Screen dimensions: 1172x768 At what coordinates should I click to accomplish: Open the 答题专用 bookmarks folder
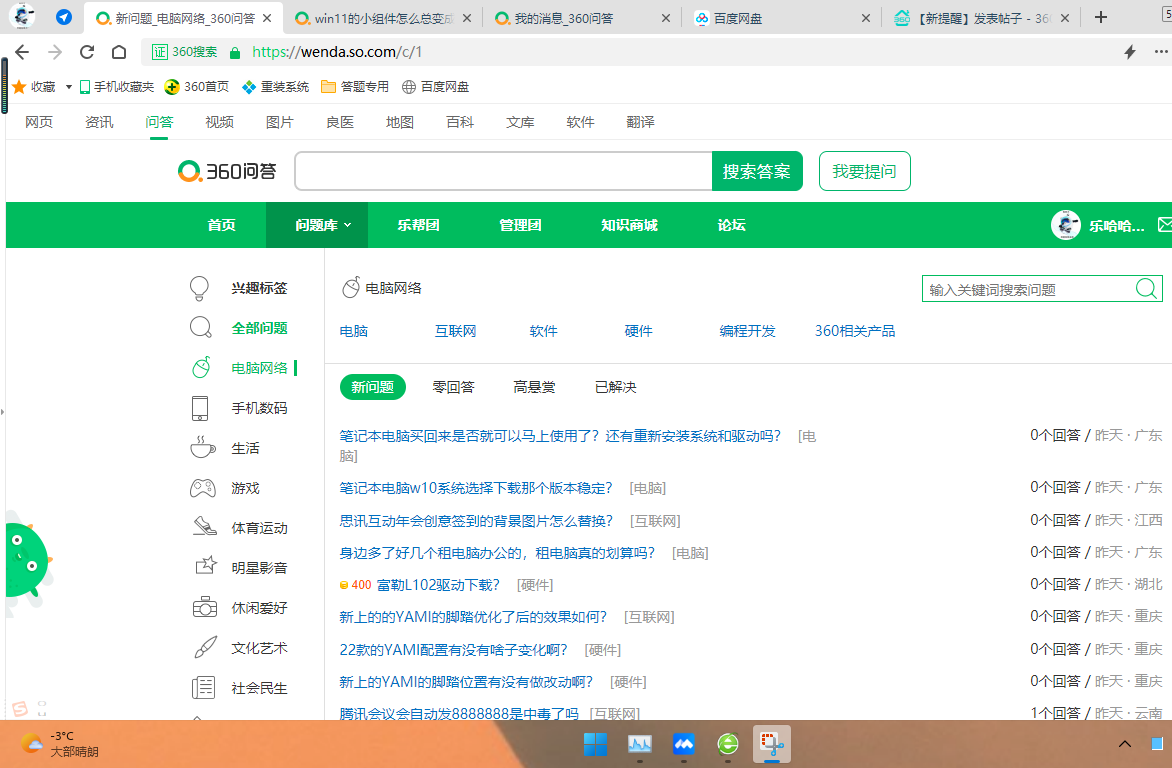pos(355,87)
